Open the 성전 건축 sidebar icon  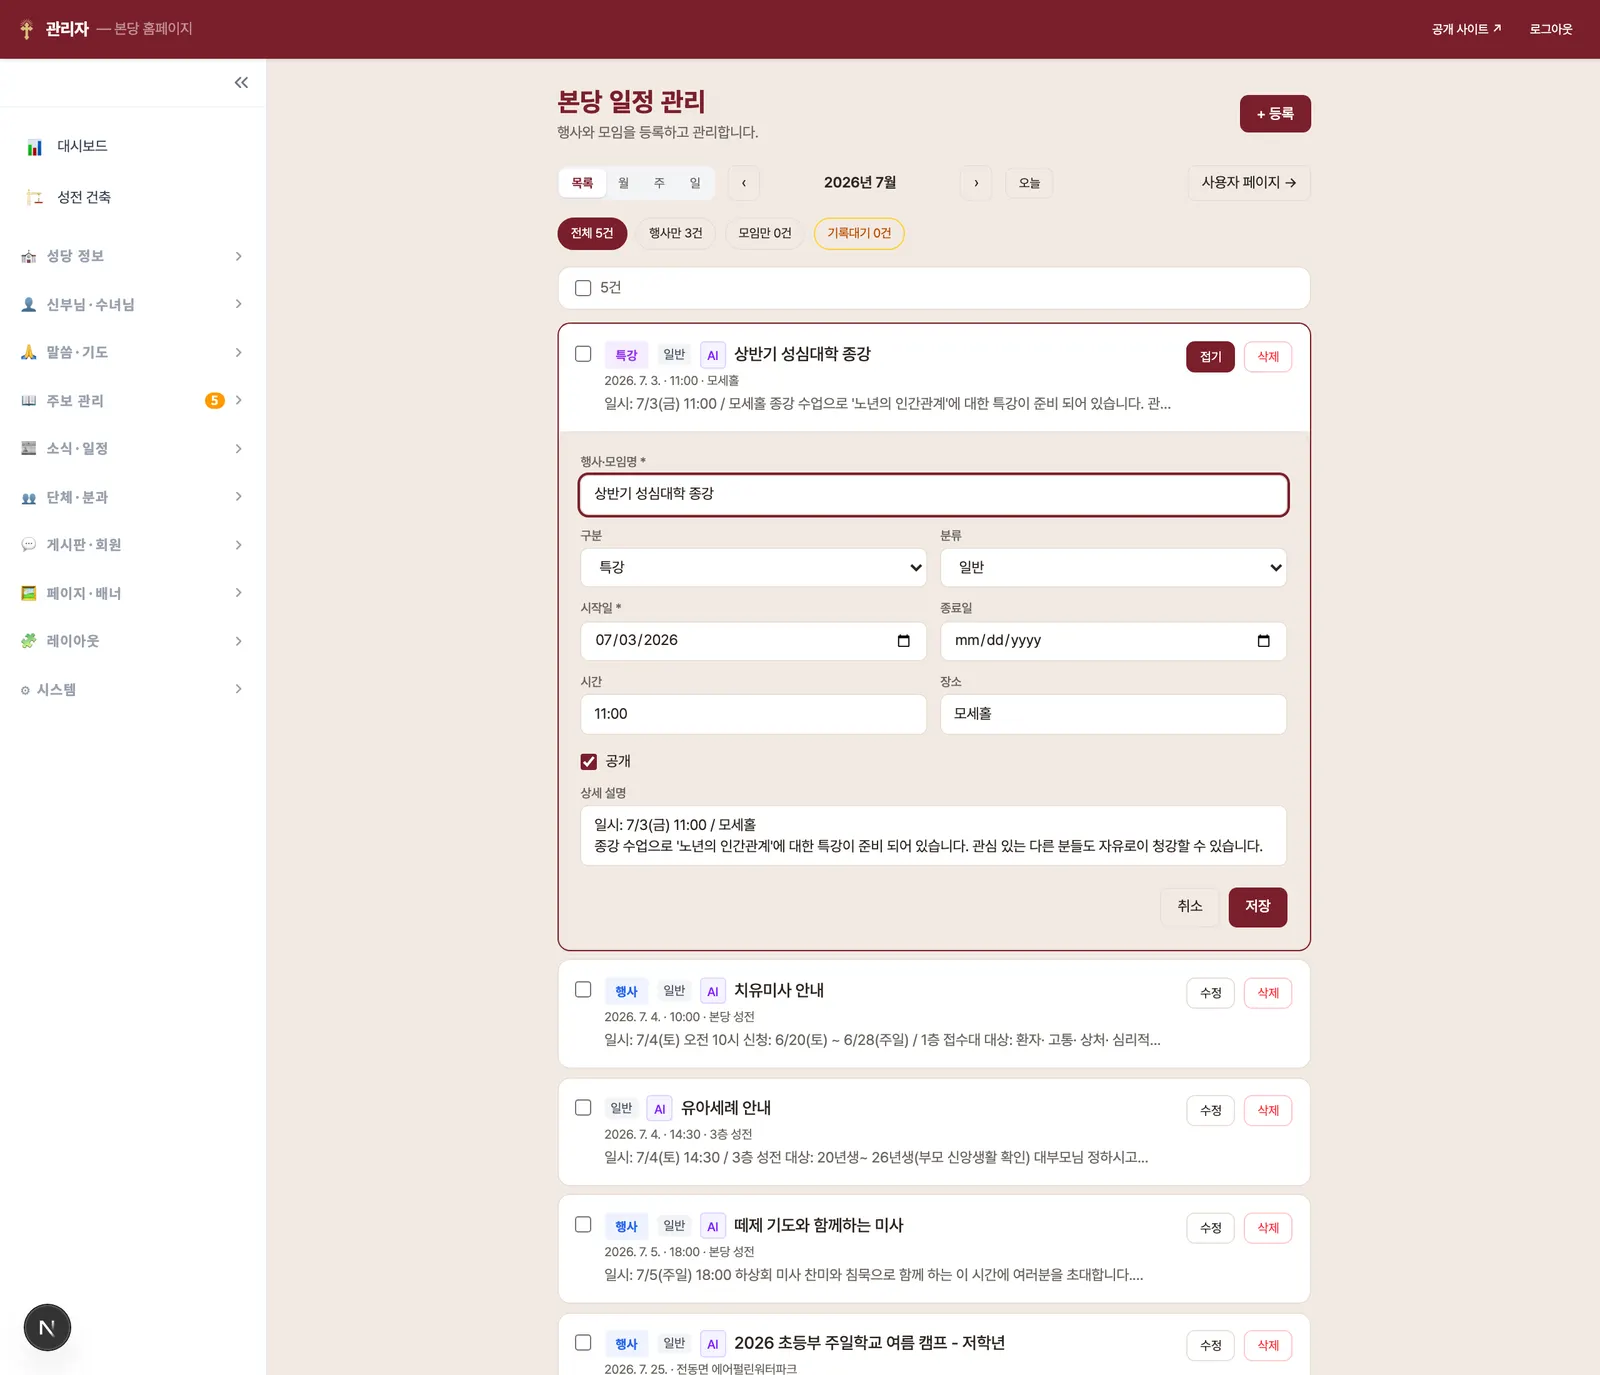point(35,197)
